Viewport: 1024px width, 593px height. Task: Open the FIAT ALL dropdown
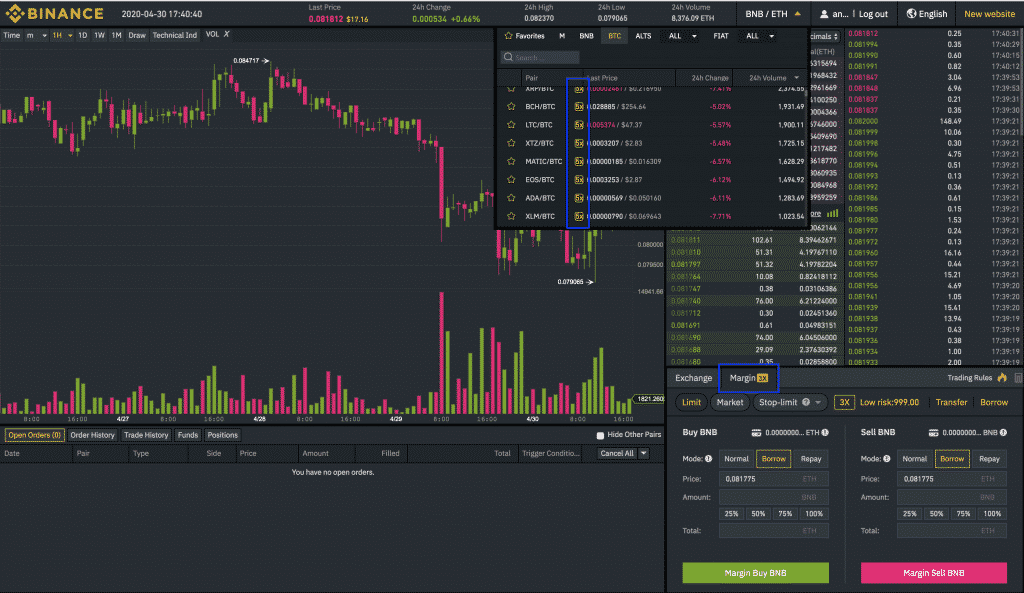(760, 36)
